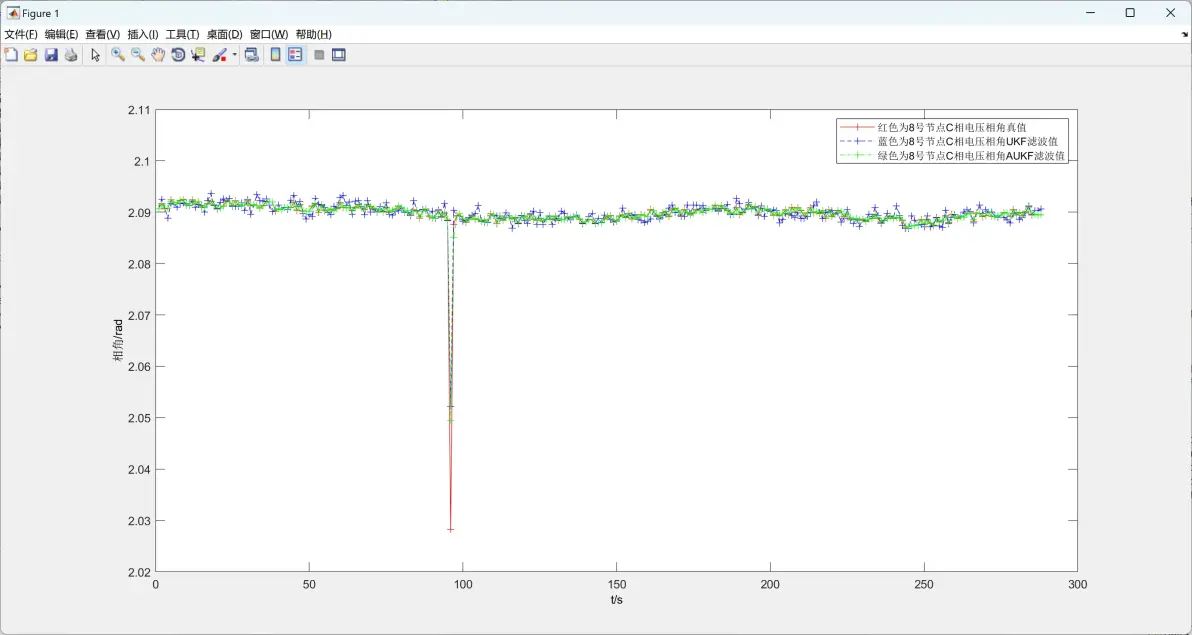Select the Zoom Out tool
Image resolution: width=1192 pixels, height=635 pixels.
(138, 55)
